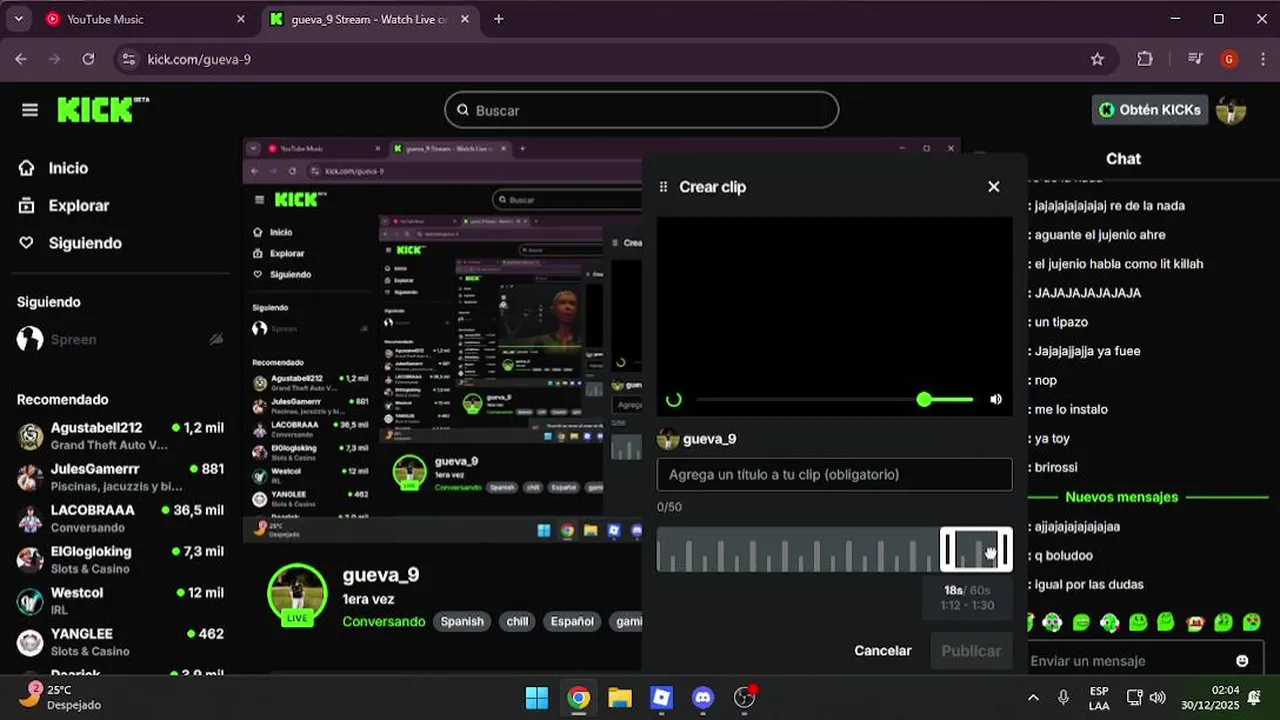The width and height of the screenshot is (1280, 720).
Task: Open Discord from the taskbar
Action: pos(703,697)
